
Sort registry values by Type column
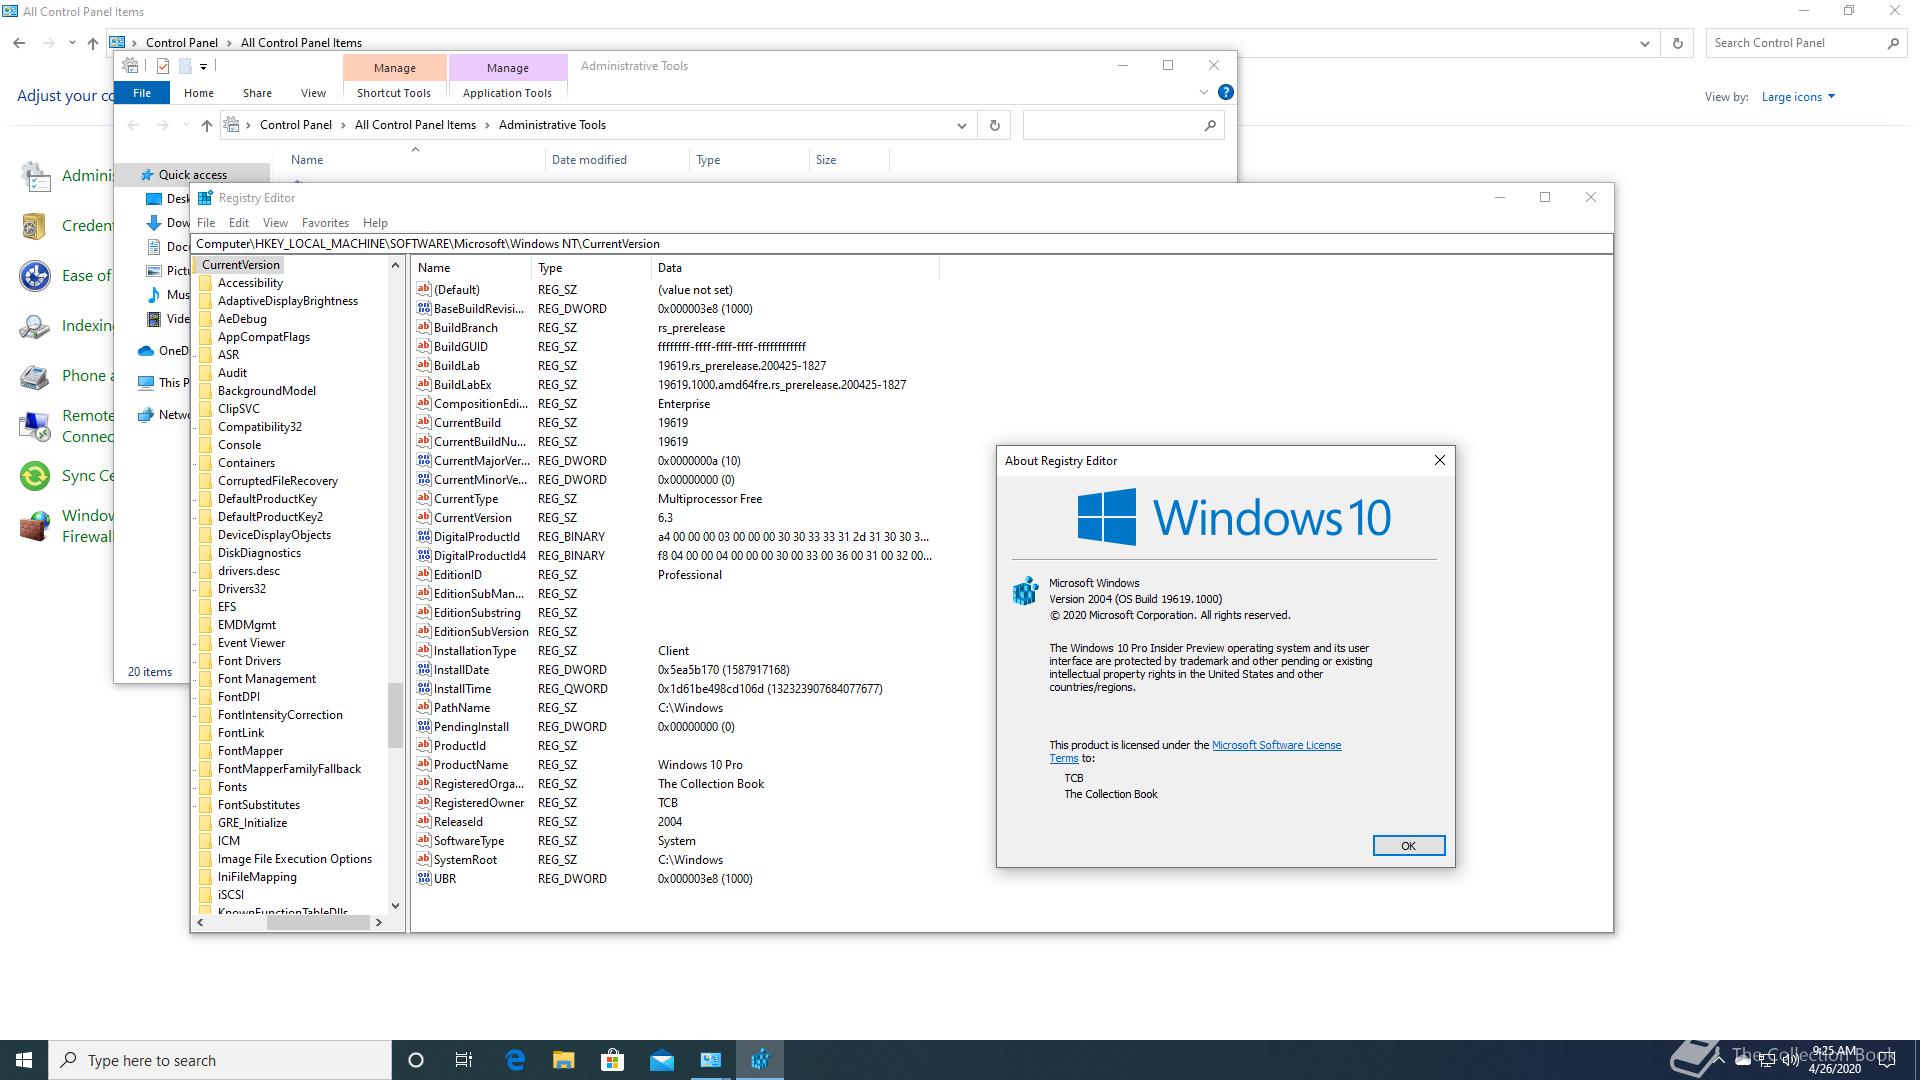point(590,268)
